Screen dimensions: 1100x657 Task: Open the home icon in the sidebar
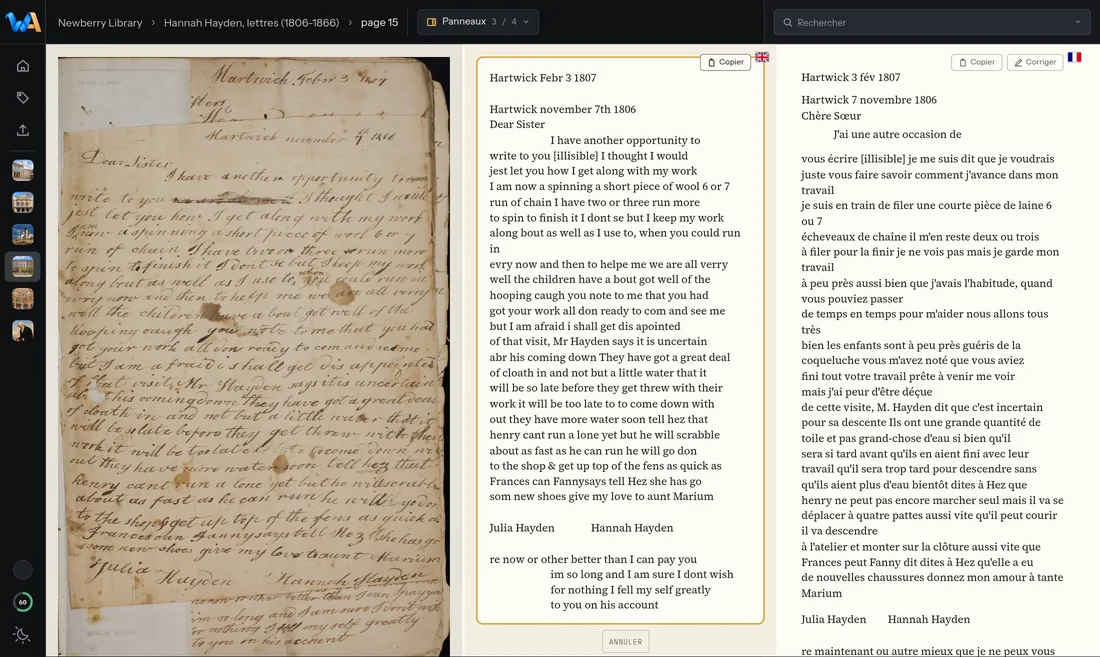pyautogui.click(x=22, y=66)
